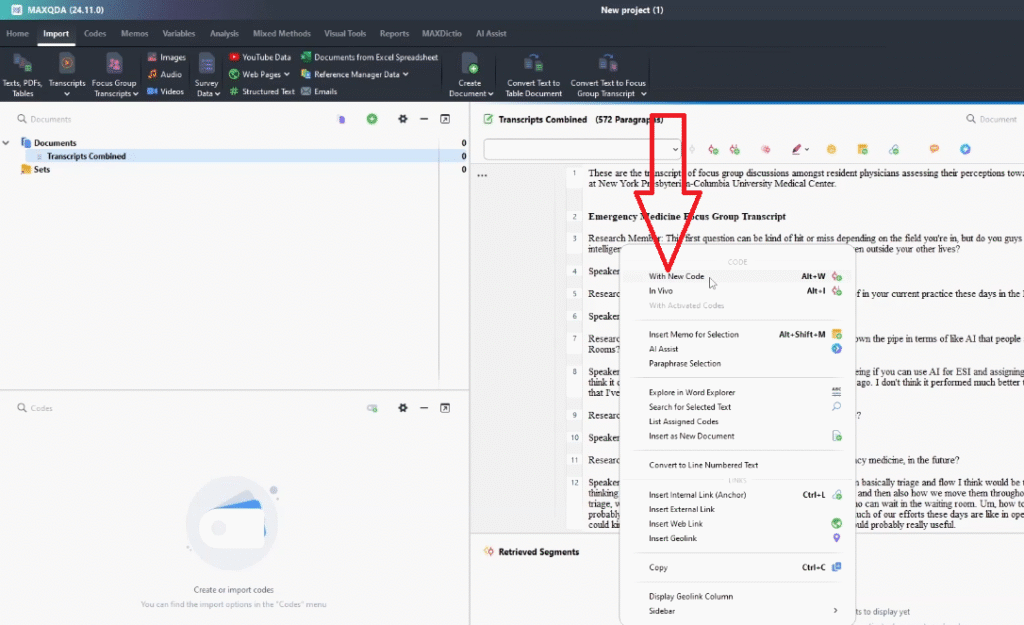Click the new code icon in Codes panel

tap(372, 408)
